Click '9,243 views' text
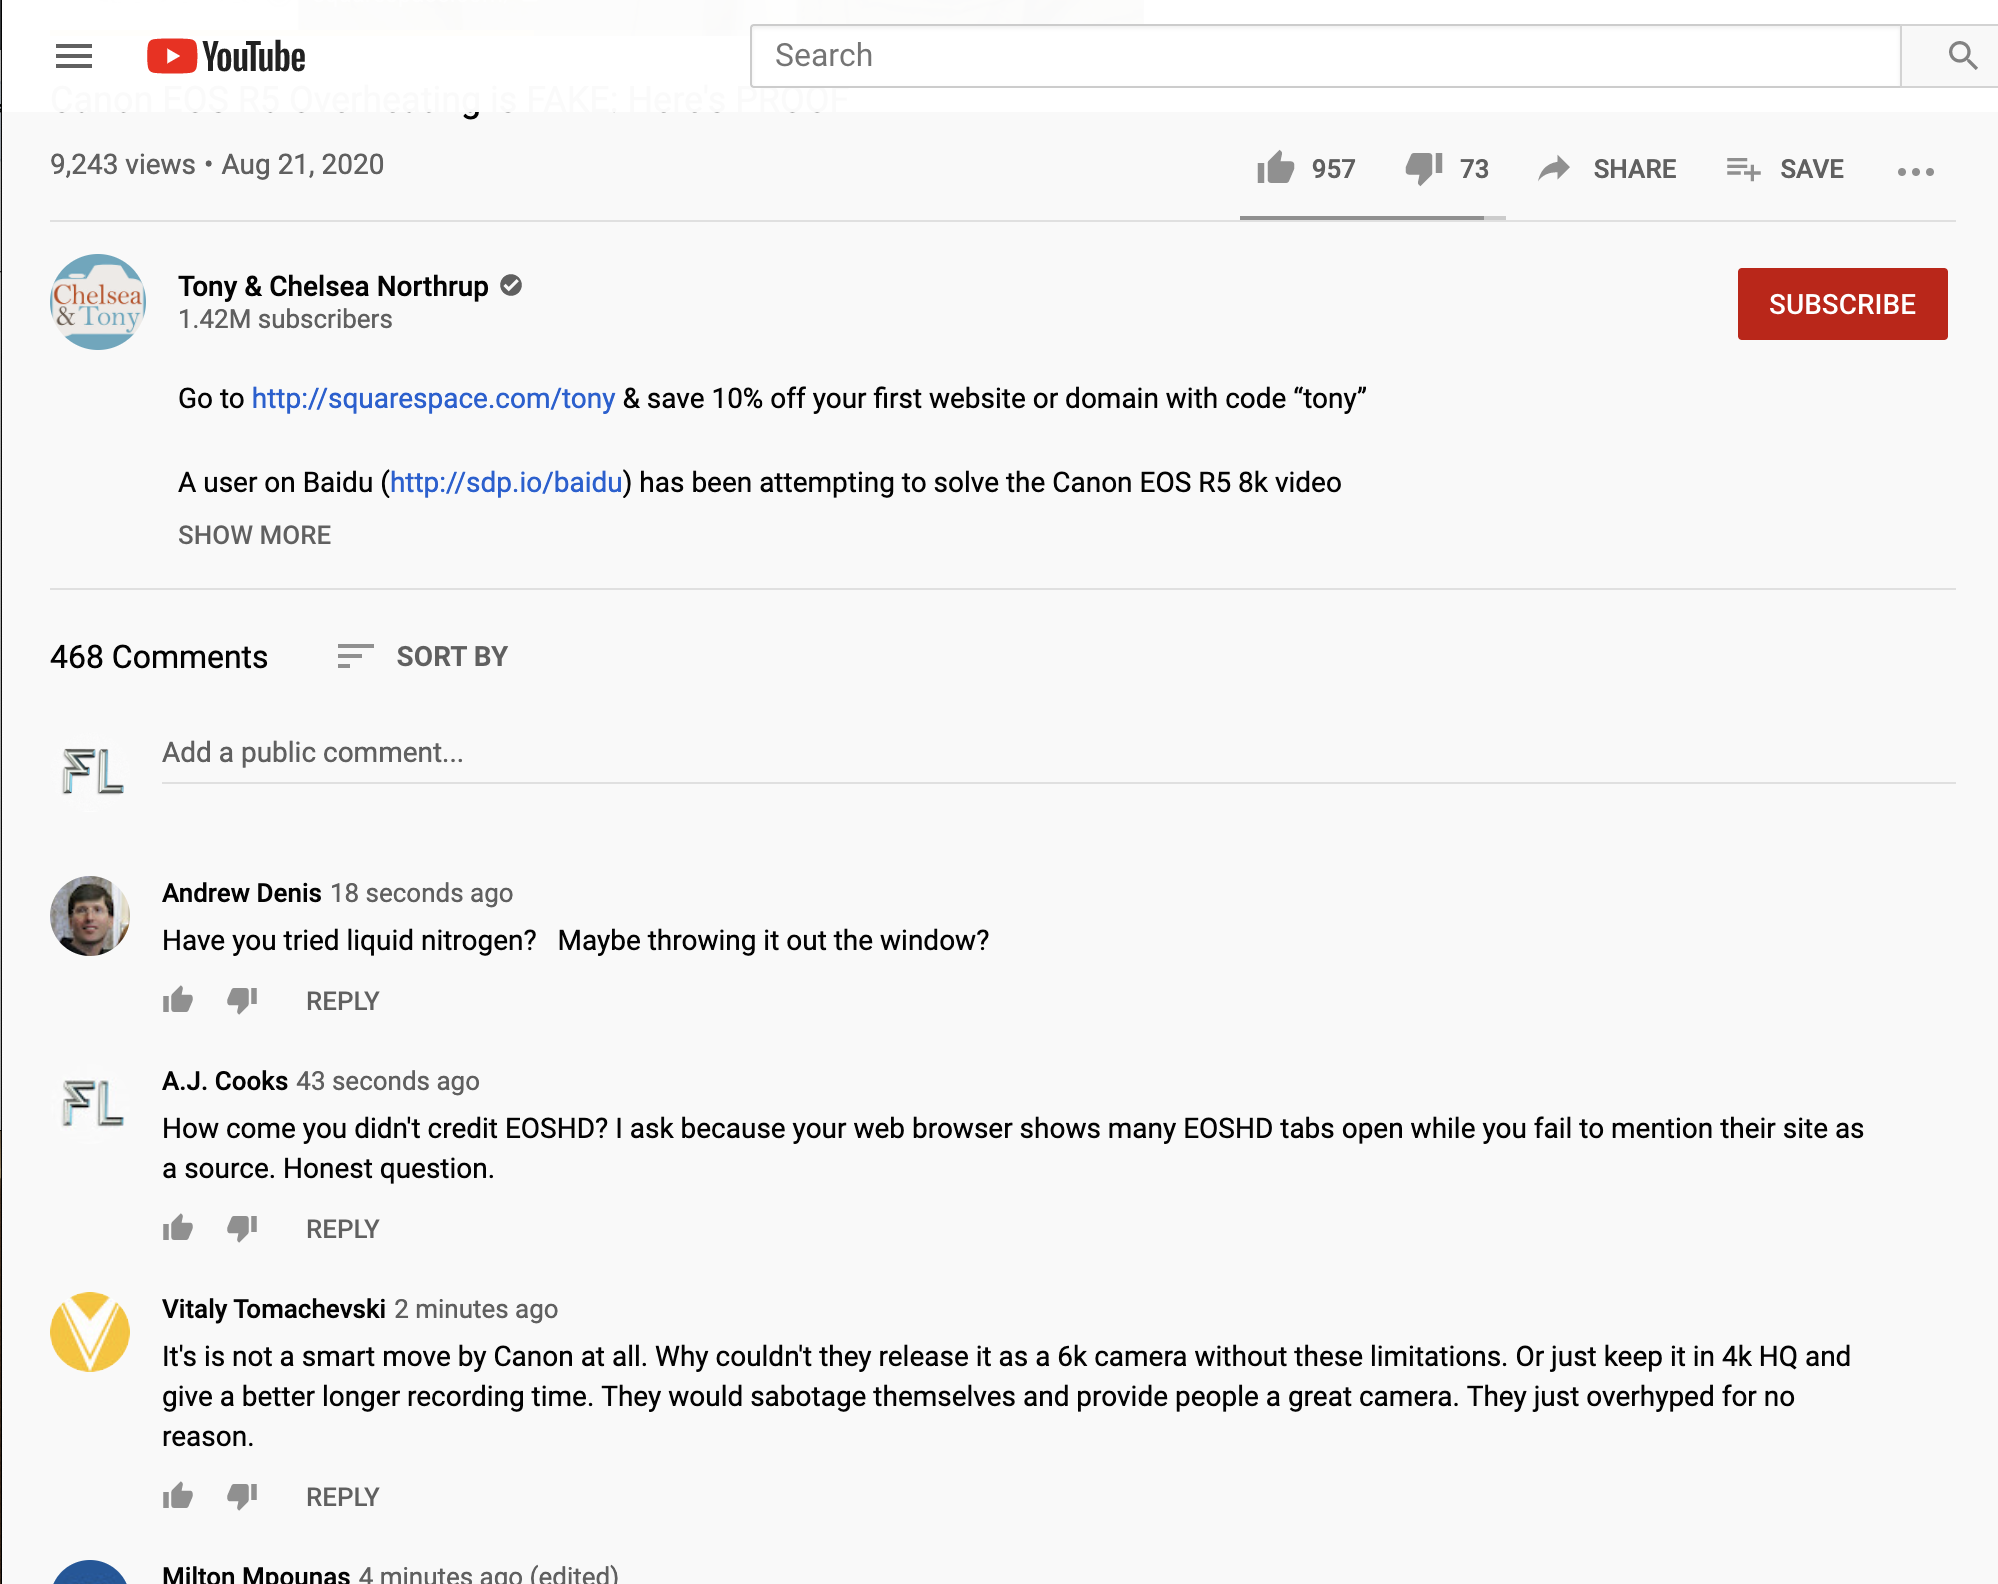Screen dimensions: 1998x1584 tap(123, 164)
